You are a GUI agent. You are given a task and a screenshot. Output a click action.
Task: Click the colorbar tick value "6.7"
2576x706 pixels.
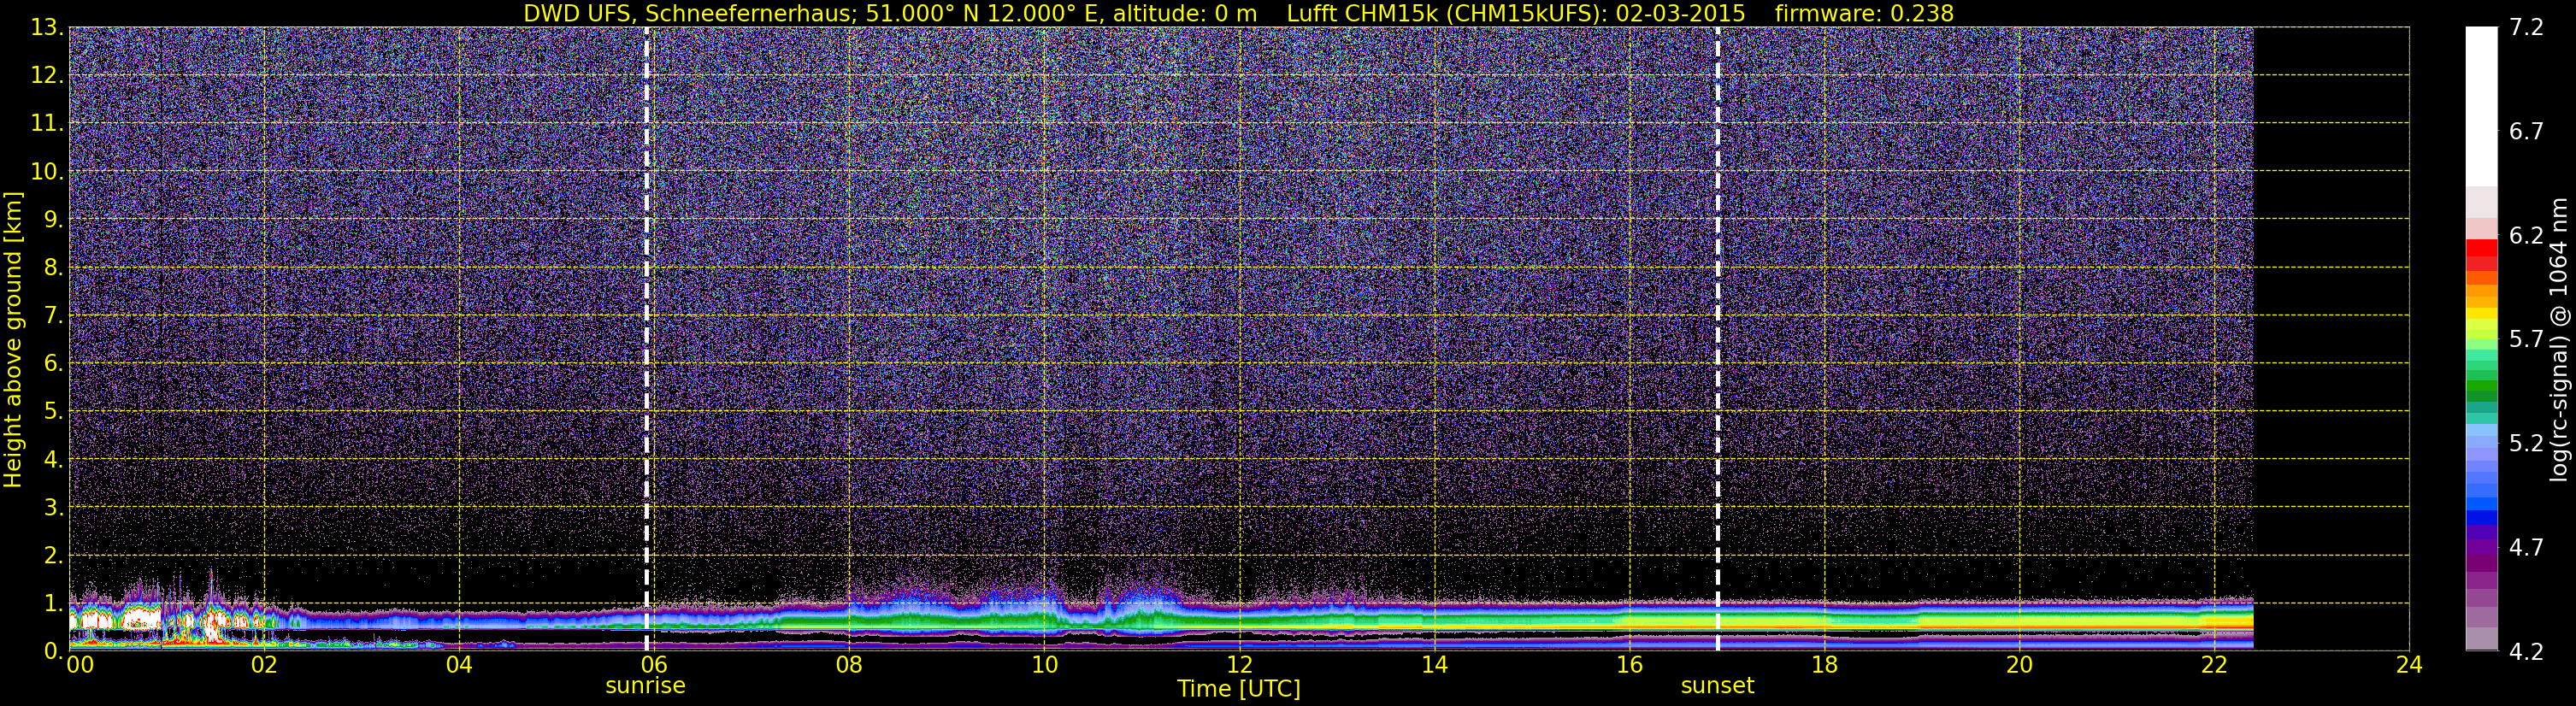pos(2526,131)
